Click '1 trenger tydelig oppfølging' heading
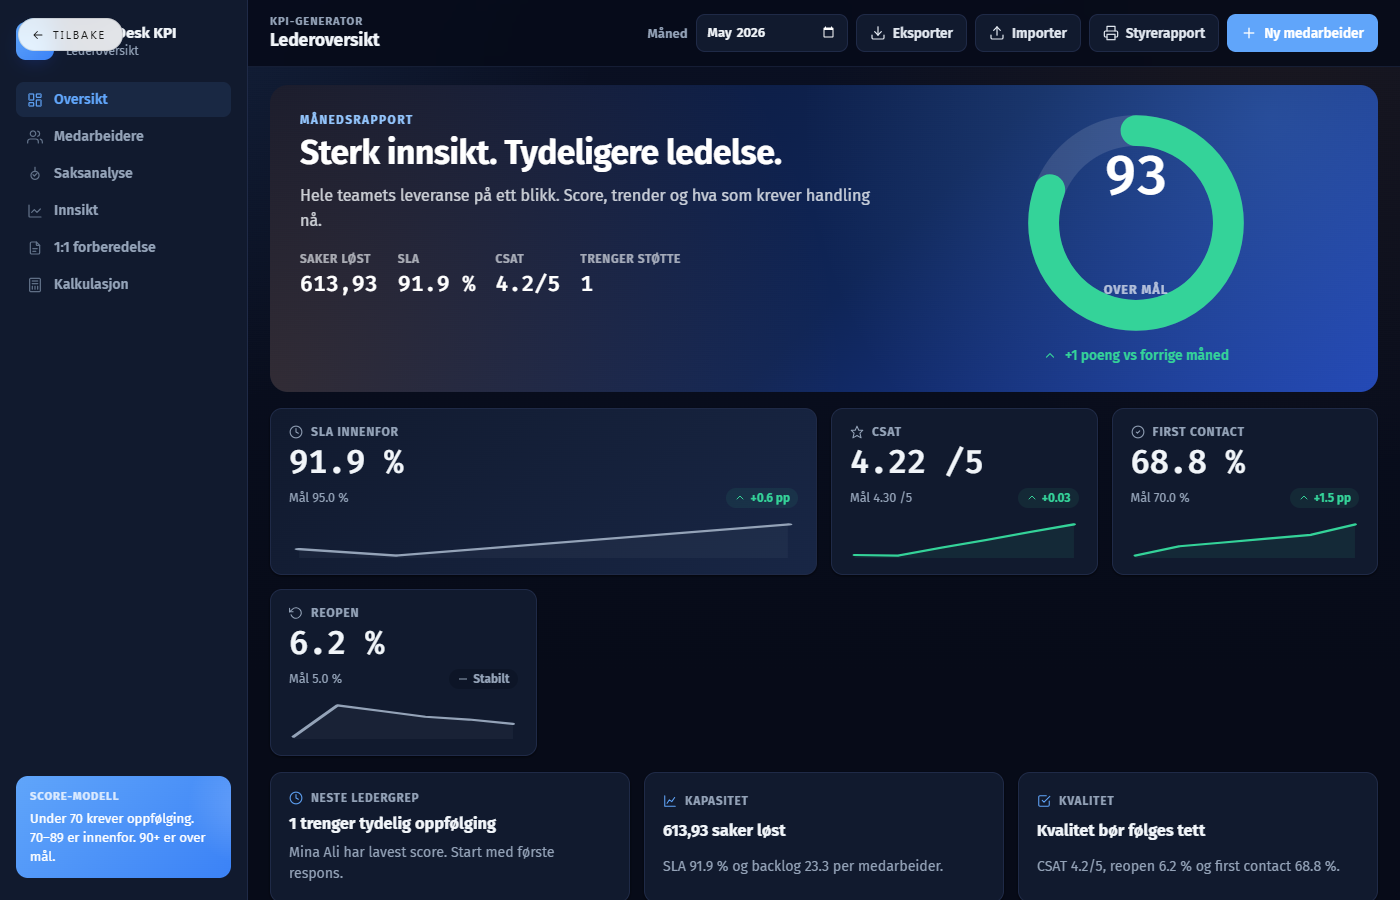 click(392, 824)
